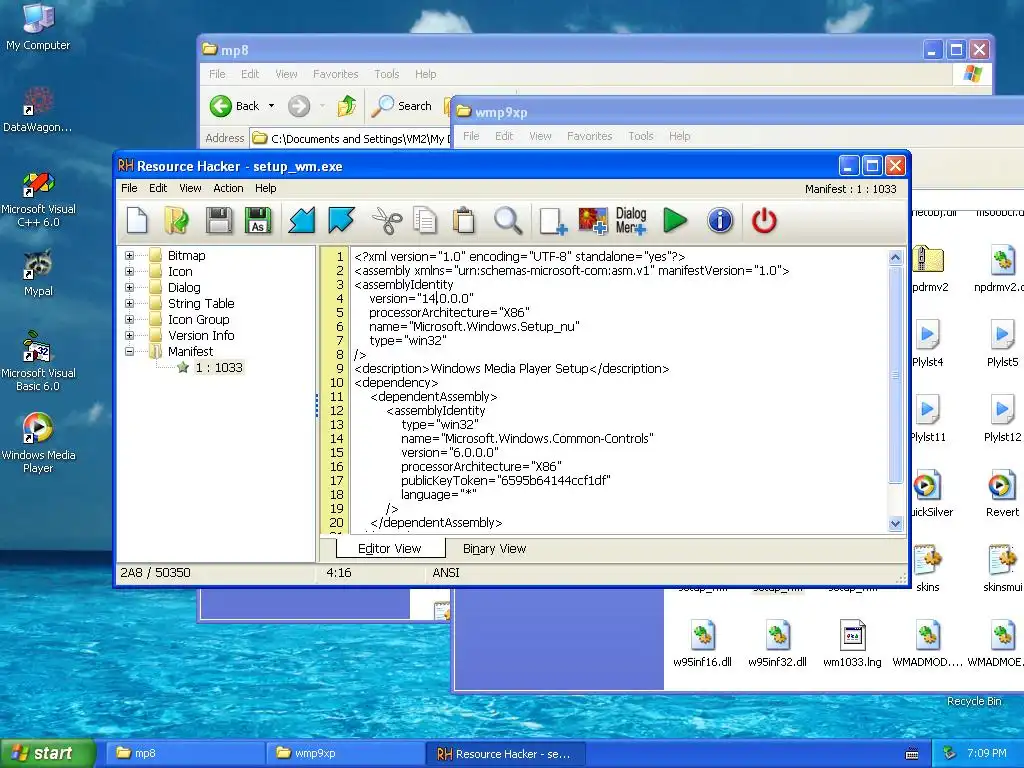The image size is (1024, 768).
Task: Click the Add image resource icon
Action: click(x=592, y=220)
